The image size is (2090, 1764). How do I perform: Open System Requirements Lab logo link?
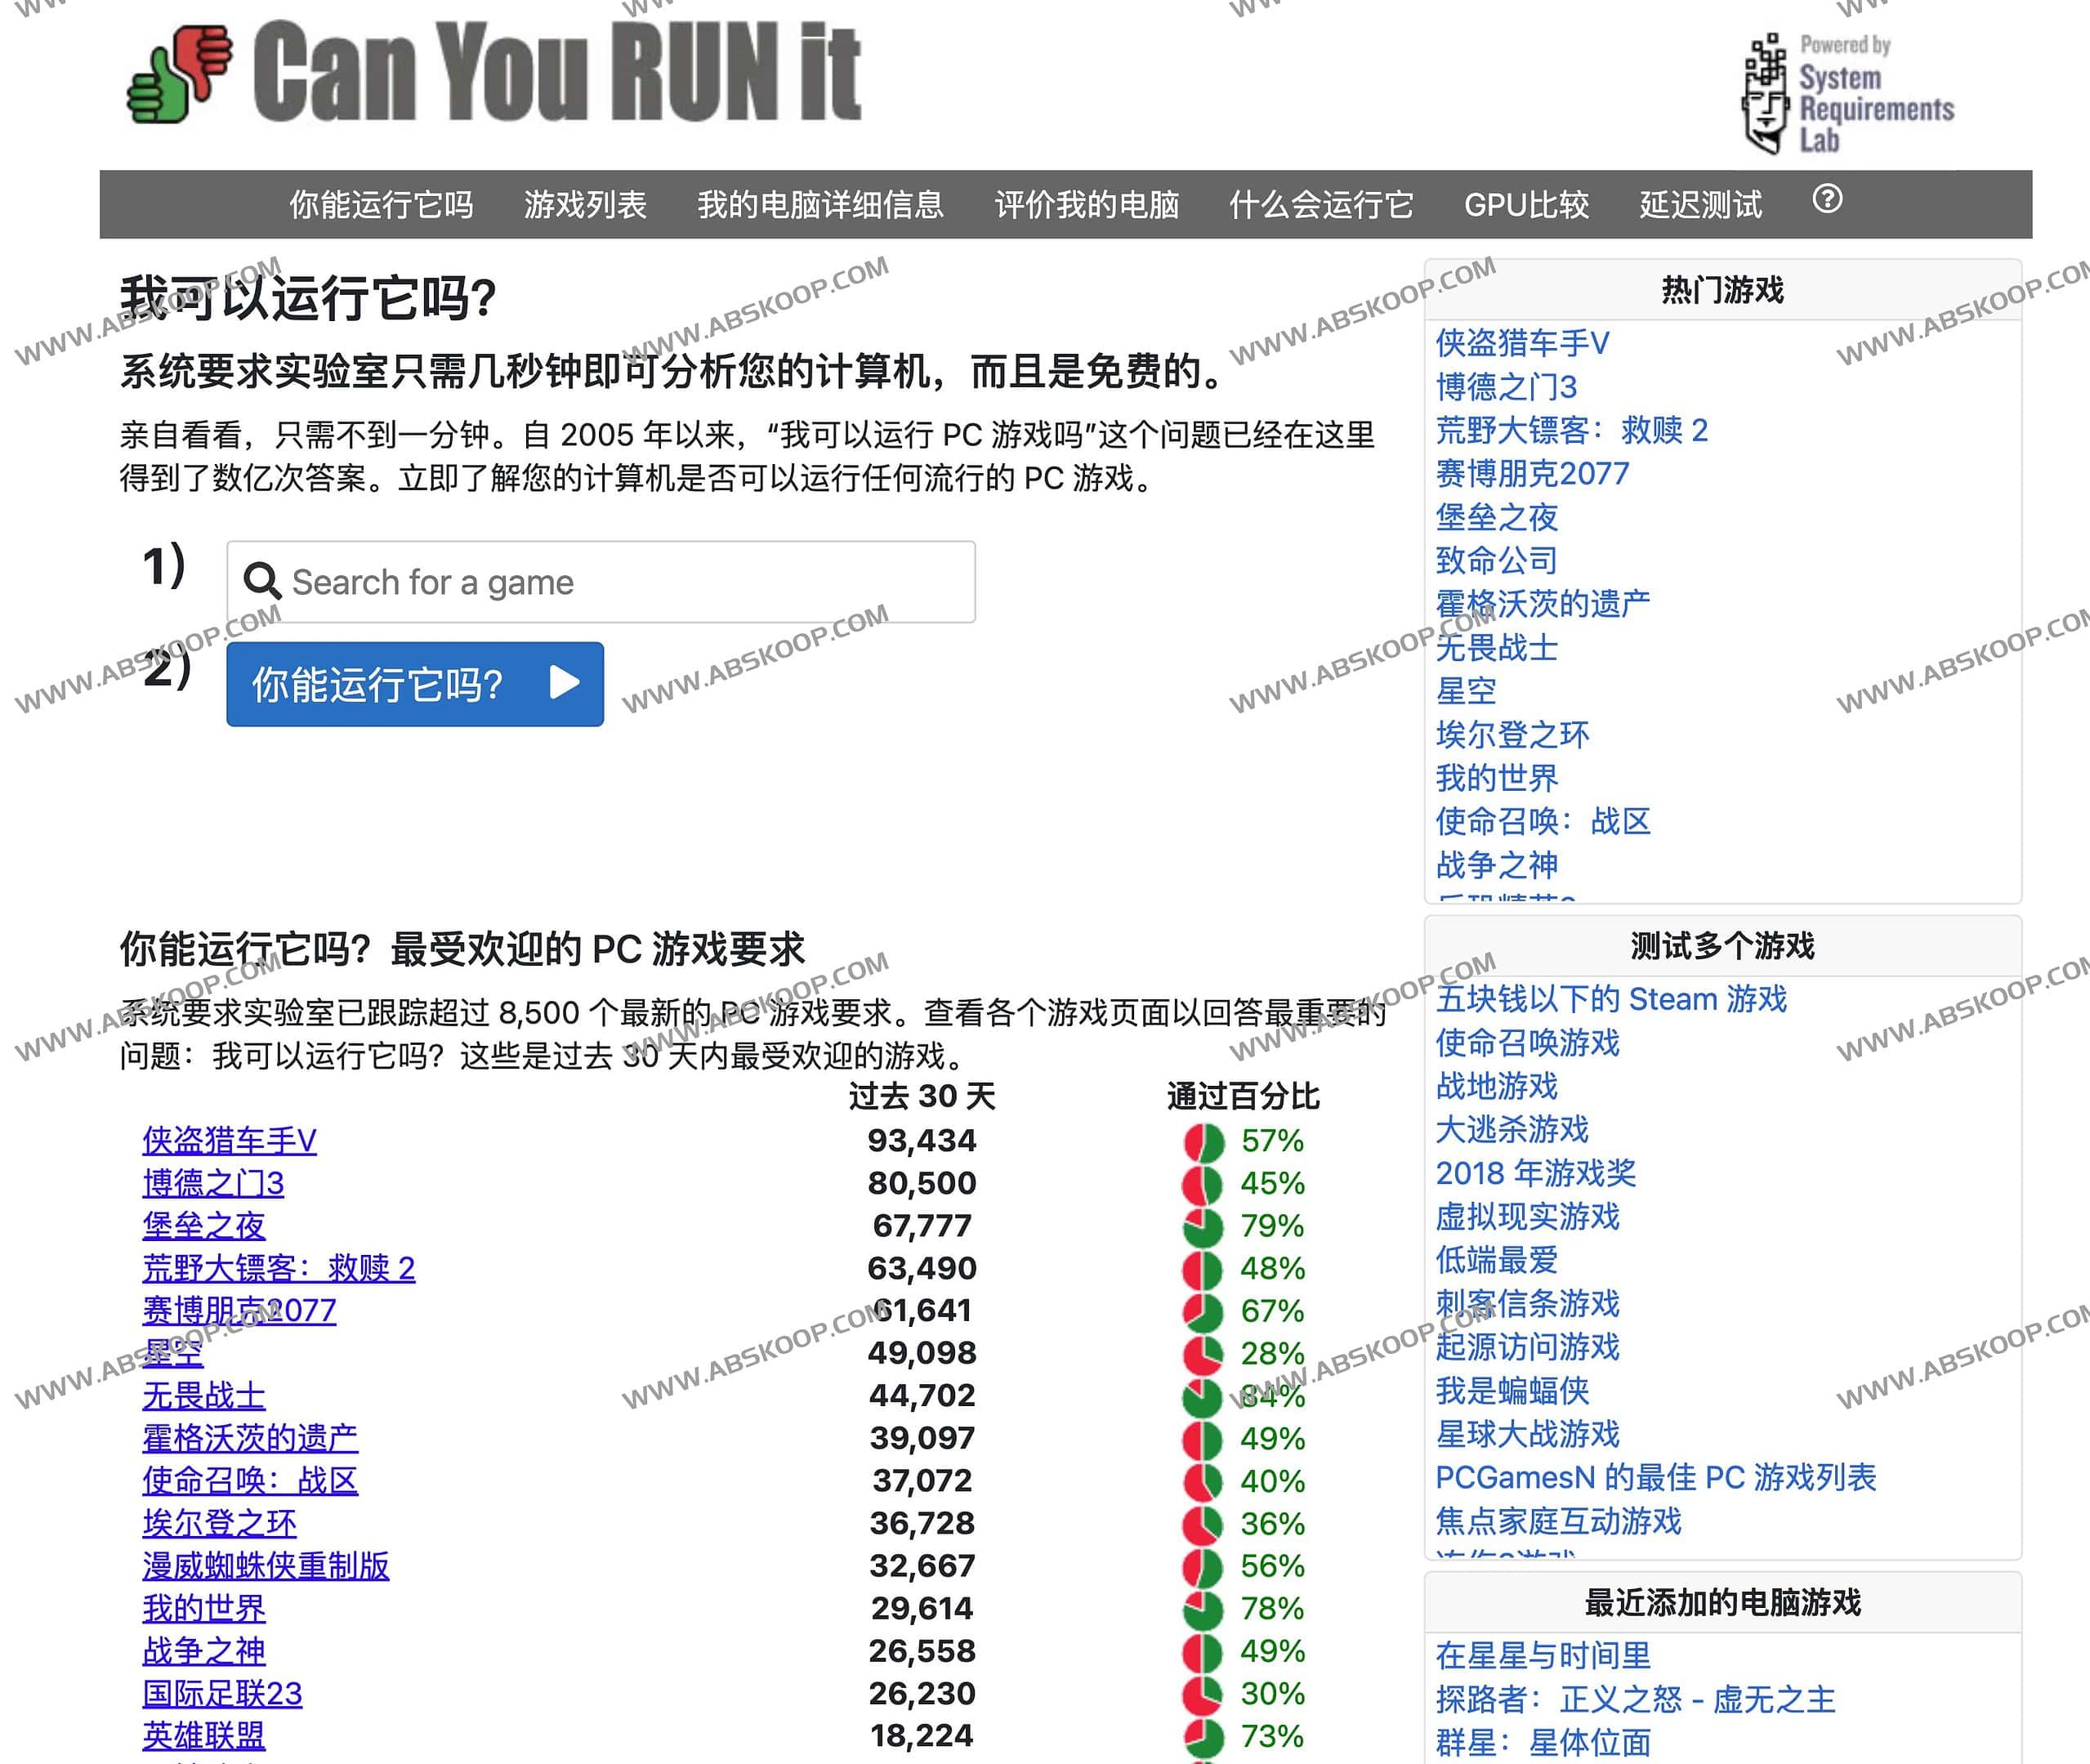click(x=1848, y=93)
